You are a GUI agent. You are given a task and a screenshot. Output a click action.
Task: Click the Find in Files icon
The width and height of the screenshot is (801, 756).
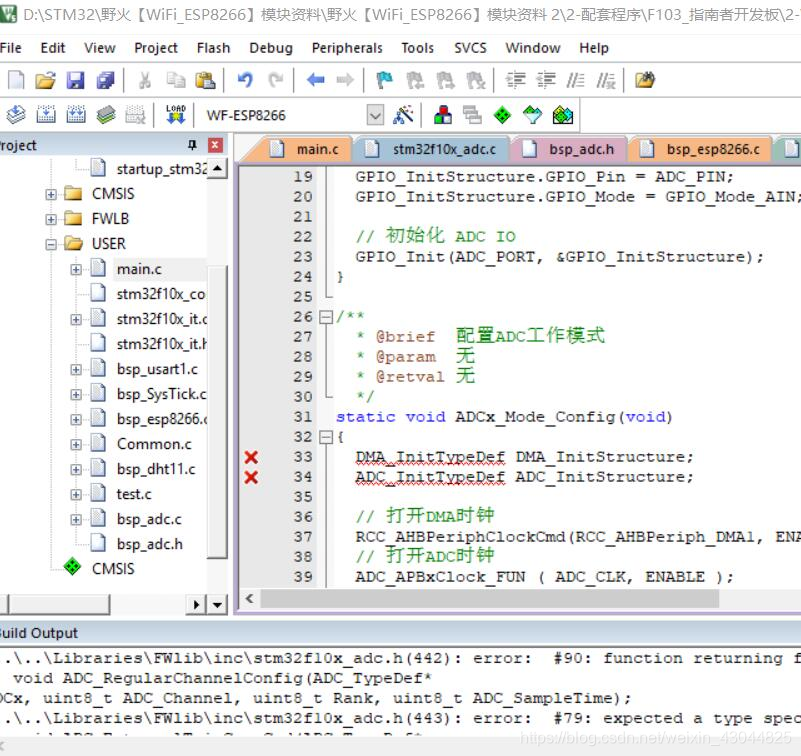[645, 80]
